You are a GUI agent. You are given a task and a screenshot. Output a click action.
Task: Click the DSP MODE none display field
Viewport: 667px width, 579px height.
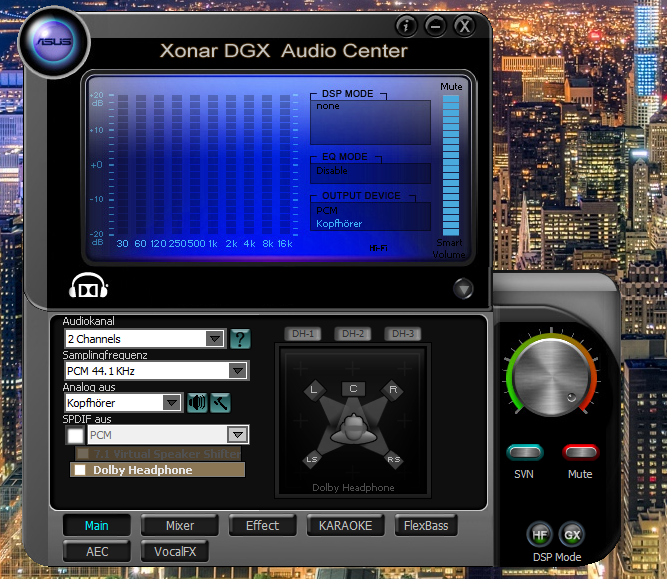click(x=371, y=123)
